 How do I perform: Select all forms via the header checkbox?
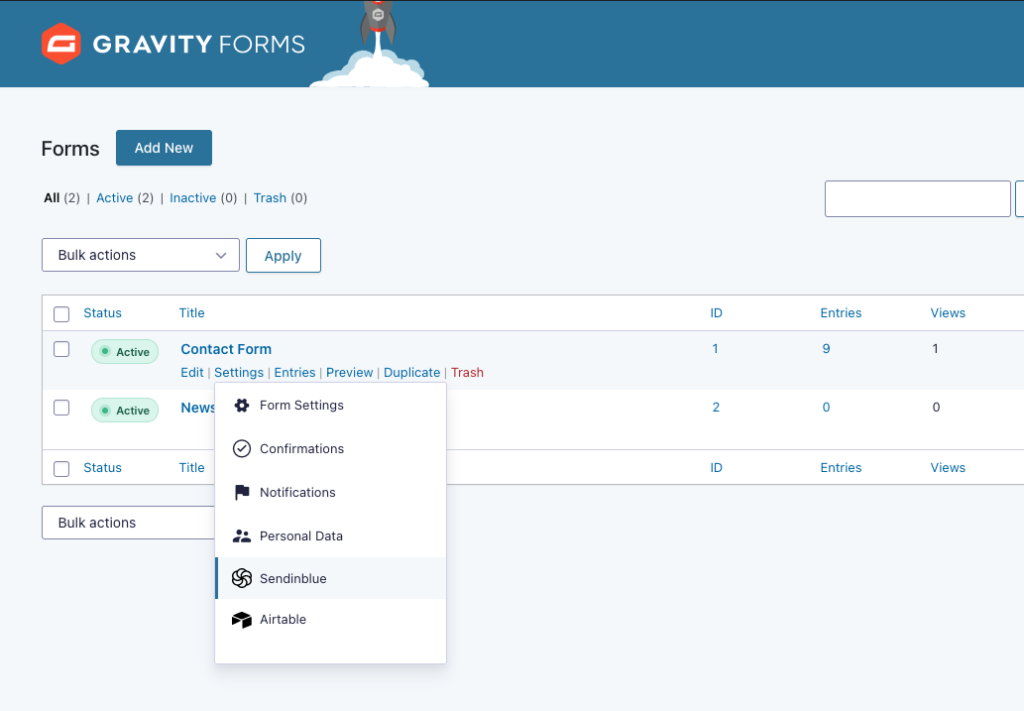61,312
